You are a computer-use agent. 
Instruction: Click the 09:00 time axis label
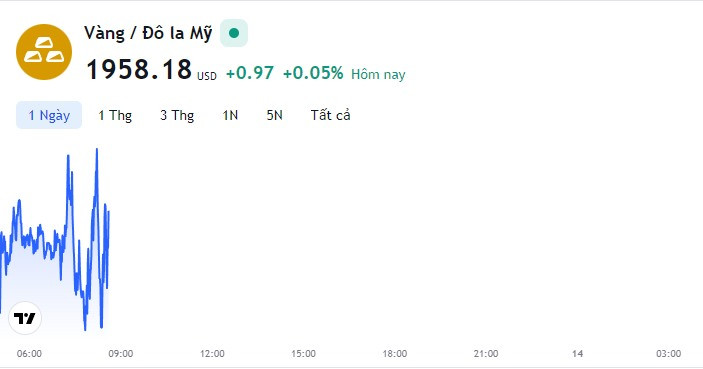[x=121, y=354]
